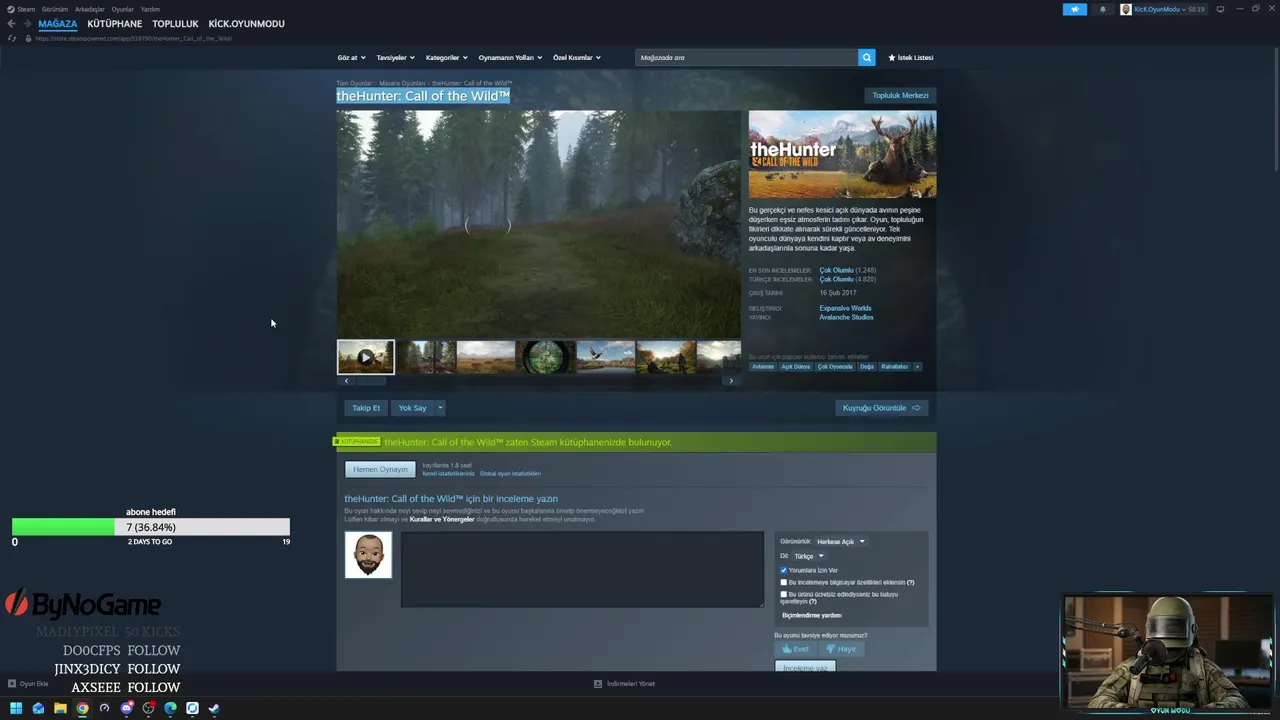Open the Yardım menu
Image resolution: width=1280 pixels, height=720 pixels.
[150, 9]
